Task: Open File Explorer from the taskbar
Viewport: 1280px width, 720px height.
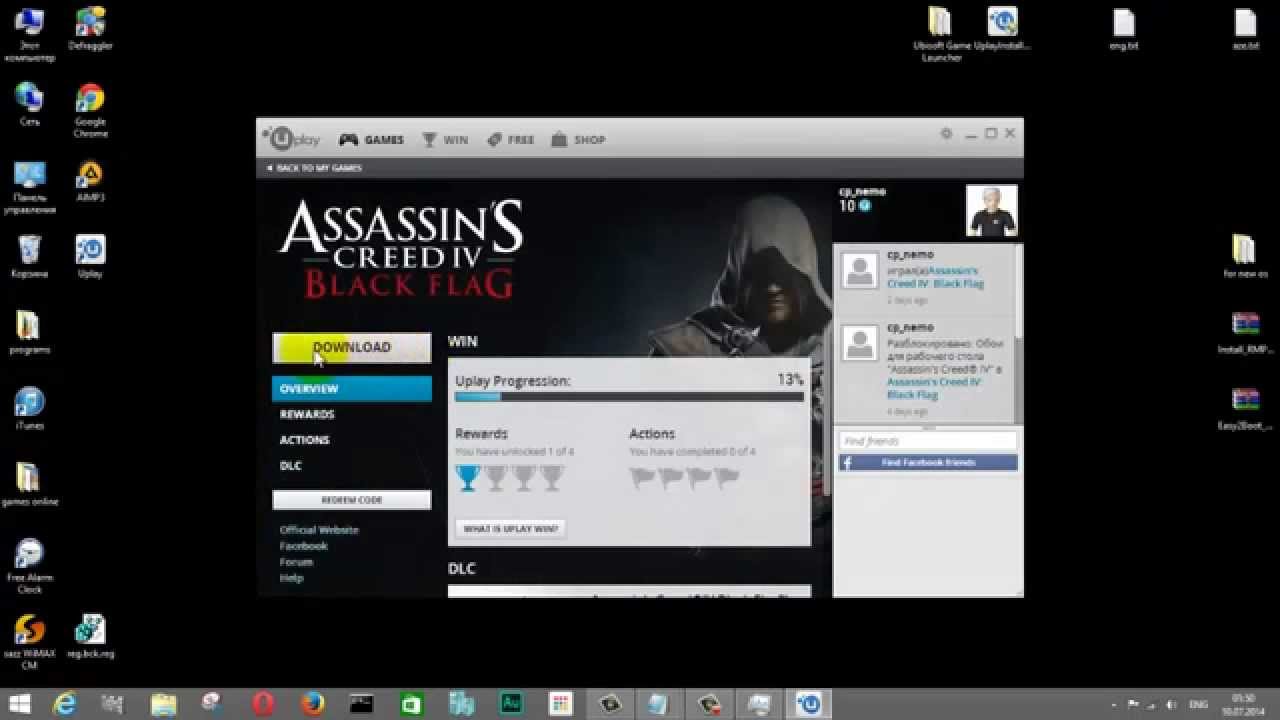Action: point(164,704)
